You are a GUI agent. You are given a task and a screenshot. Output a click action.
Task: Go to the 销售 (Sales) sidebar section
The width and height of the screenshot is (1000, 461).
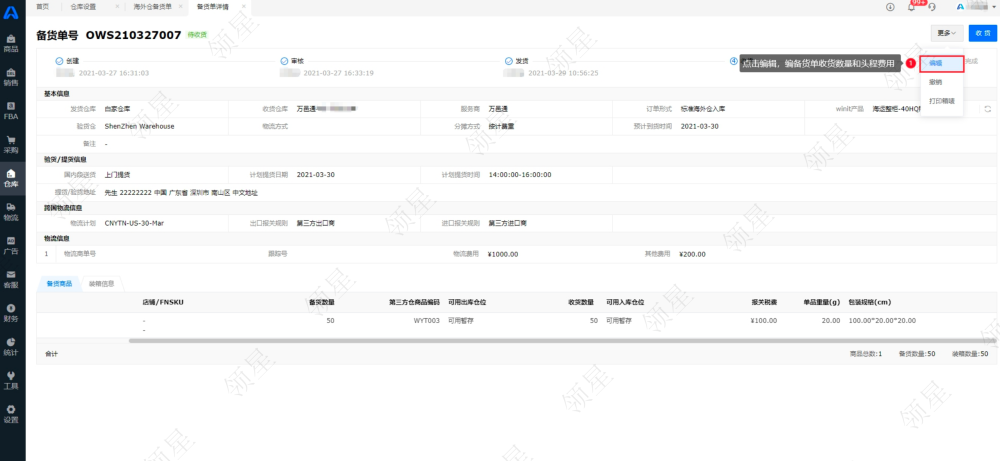[x=11, y=77]
